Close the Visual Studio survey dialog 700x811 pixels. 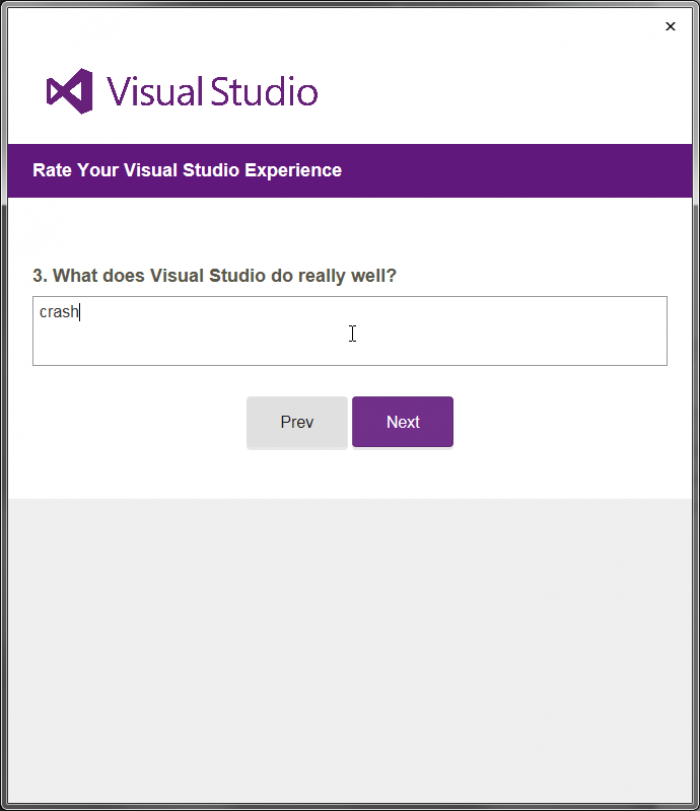(x=671, y=26)
